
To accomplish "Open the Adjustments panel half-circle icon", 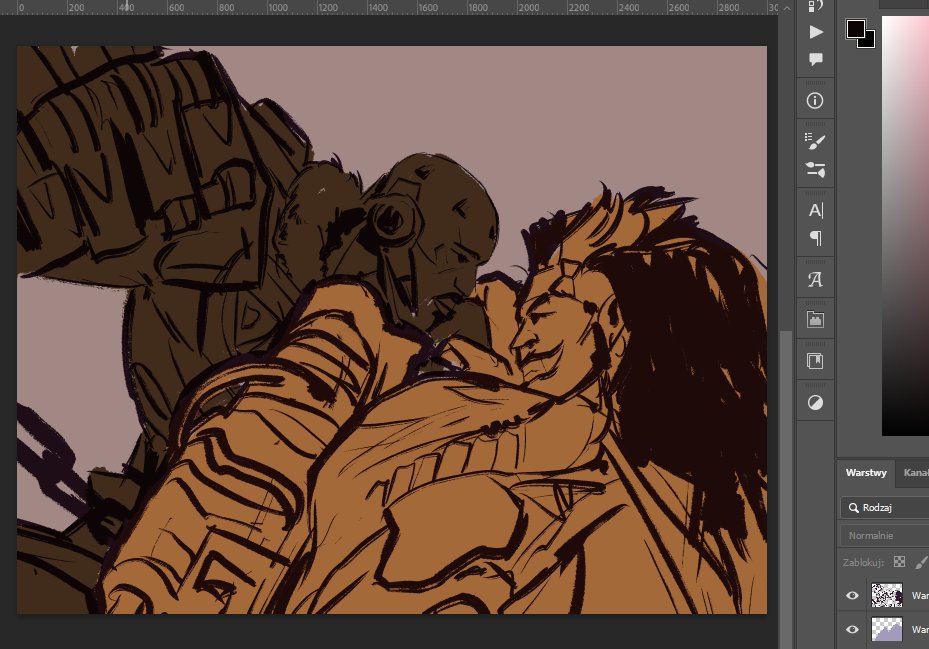I will [x=815, y=402].
